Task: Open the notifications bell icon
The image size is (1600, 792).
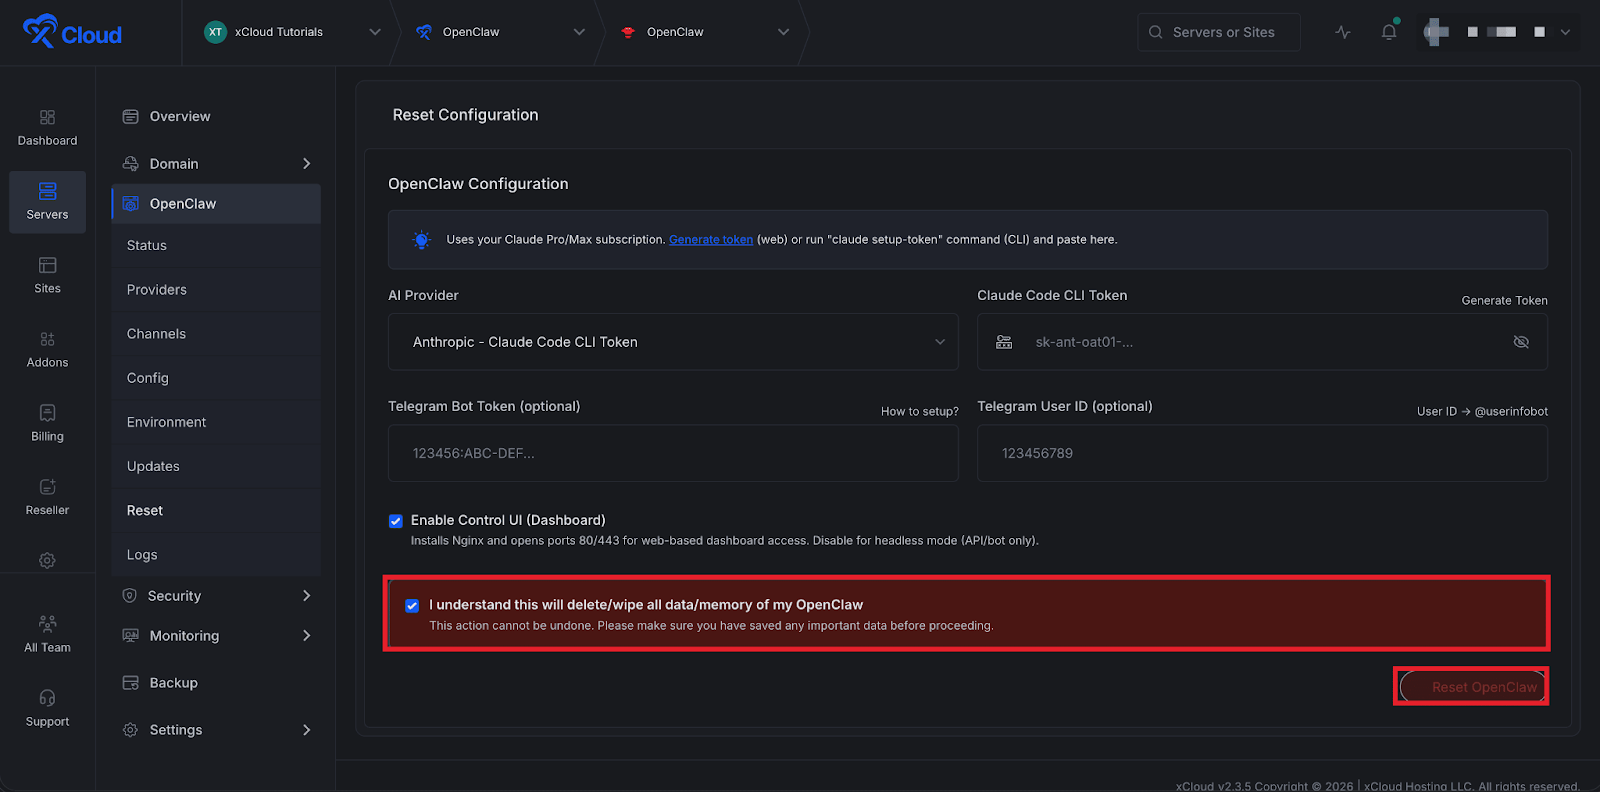Action: point(1389,32)
